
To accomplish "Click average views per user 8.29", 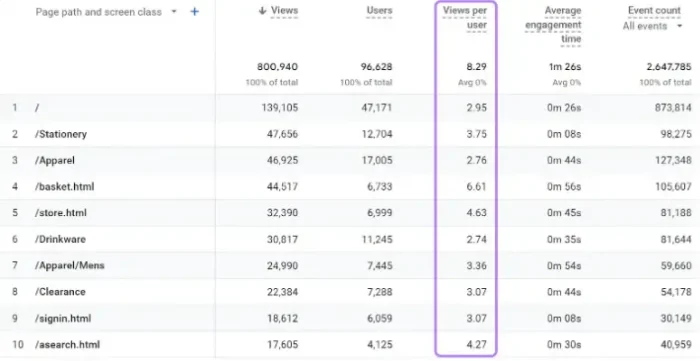I will pos(476,67).
